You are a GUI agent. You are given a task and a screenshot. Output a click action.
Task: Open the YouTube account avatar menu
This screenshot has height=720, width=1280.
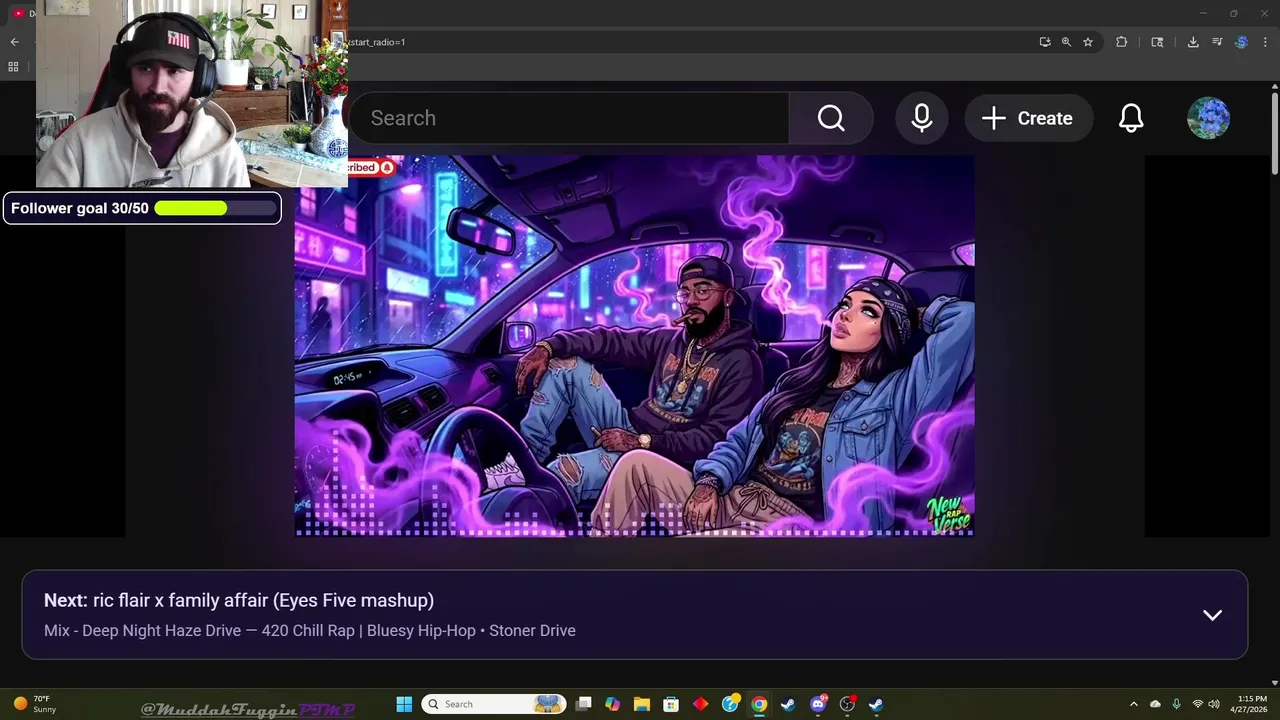tap(1208, 118)
